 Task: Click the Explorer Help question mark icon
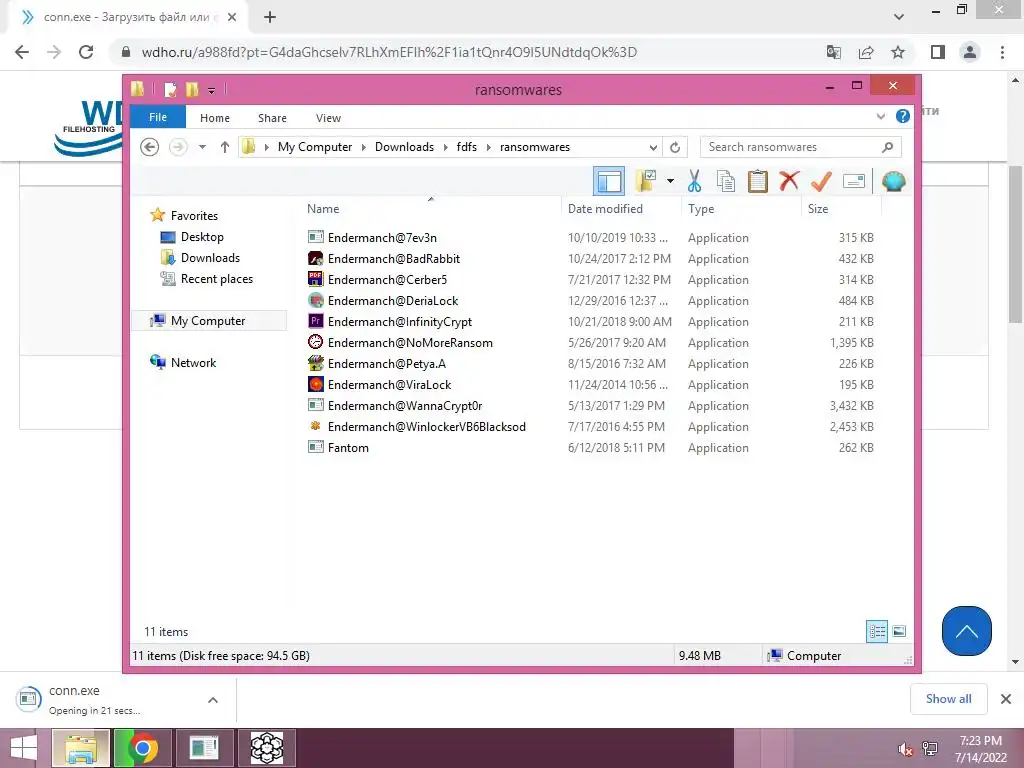903,116
